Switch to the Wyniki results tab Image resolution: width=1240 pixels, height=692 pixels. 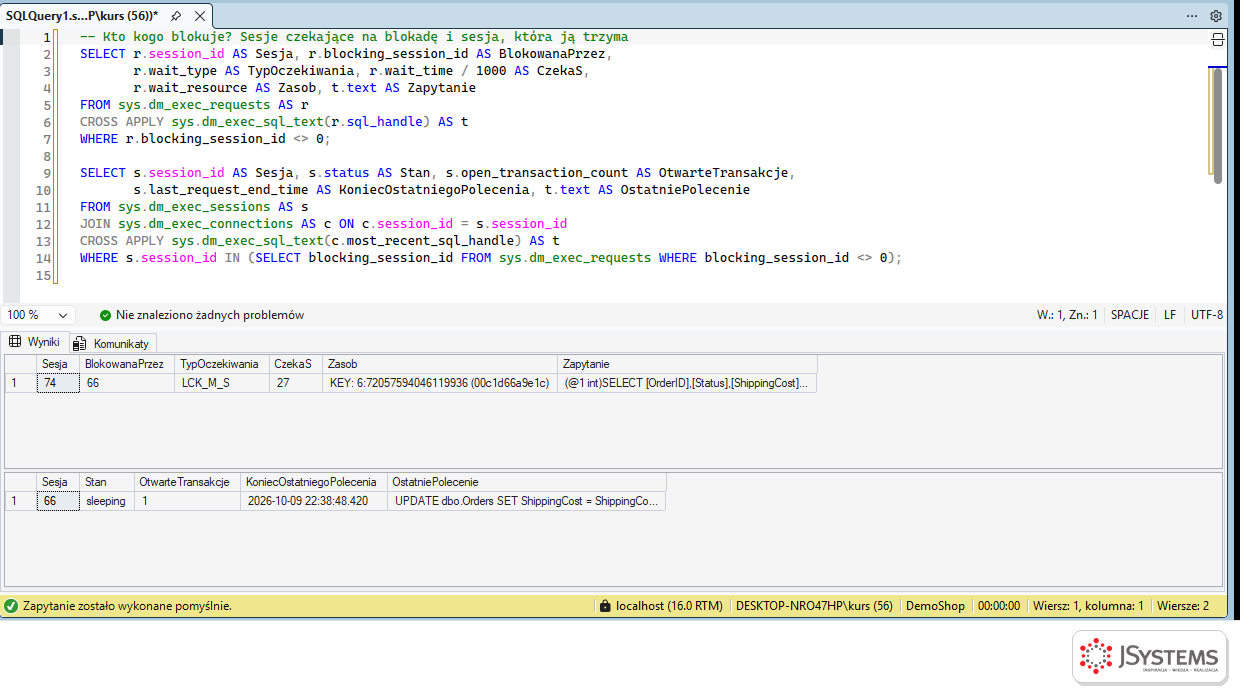pos(35,342)
